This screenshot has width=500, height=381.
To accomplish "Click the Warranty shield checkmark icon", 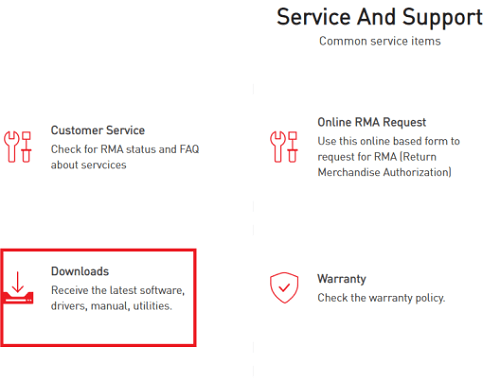I will tap(284, 288).
